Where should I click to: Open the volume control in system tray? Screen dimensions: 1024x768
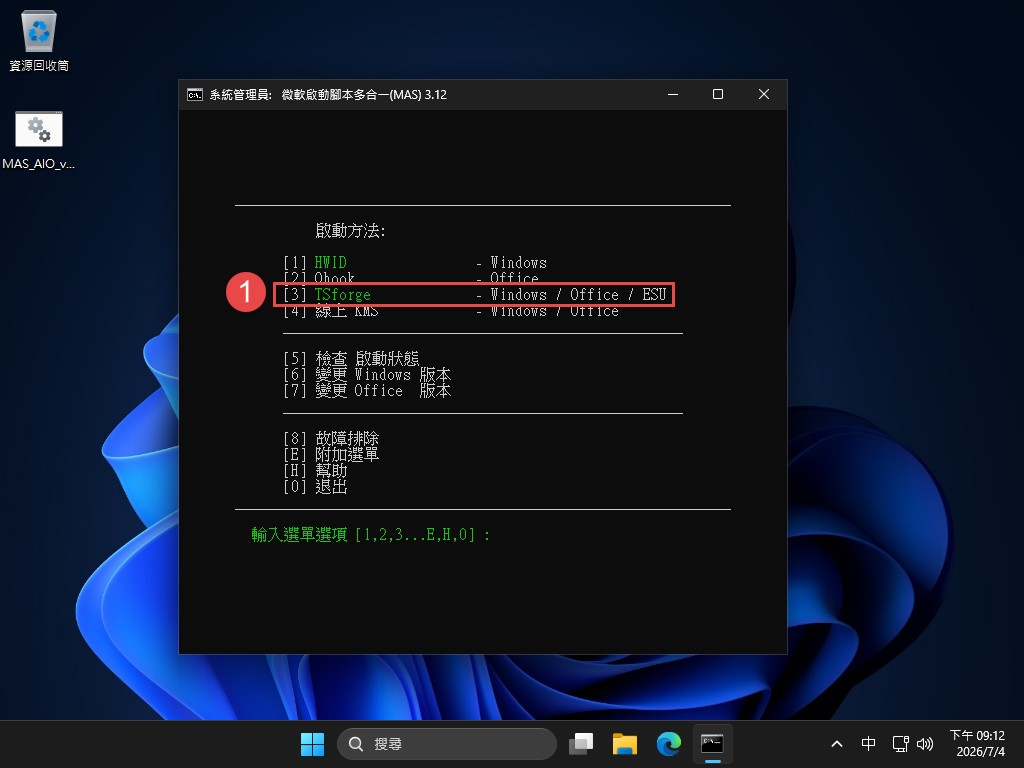click(x=925, y=744)
